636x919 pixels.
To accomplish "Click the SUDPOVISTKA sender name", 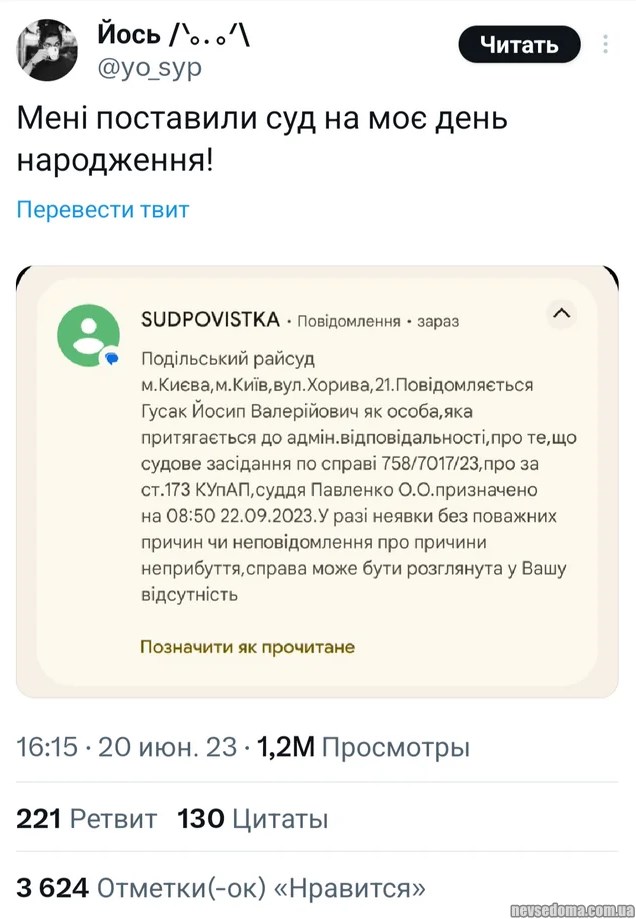I will click(210, 320).
